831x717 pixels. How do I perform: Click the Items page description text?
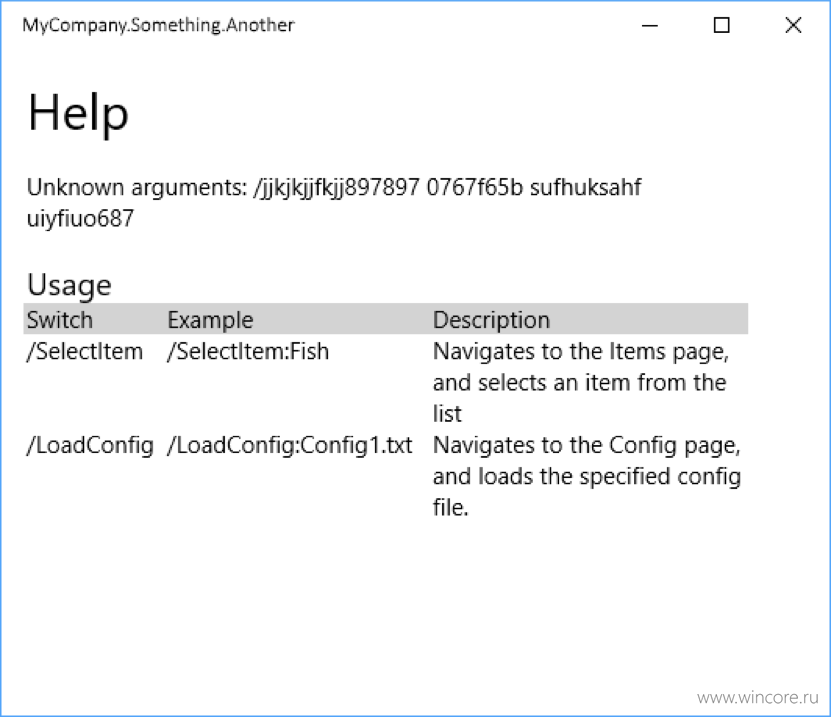tap(581, 383)
